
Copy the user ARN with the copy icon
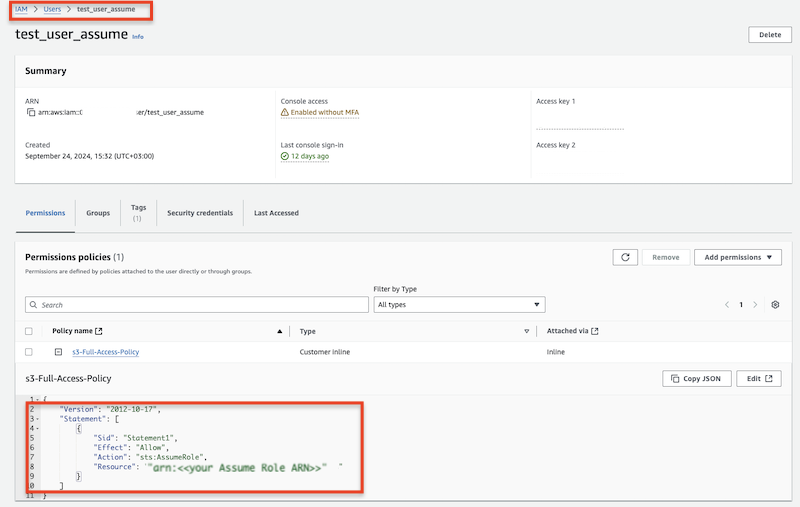click(31, 112)
